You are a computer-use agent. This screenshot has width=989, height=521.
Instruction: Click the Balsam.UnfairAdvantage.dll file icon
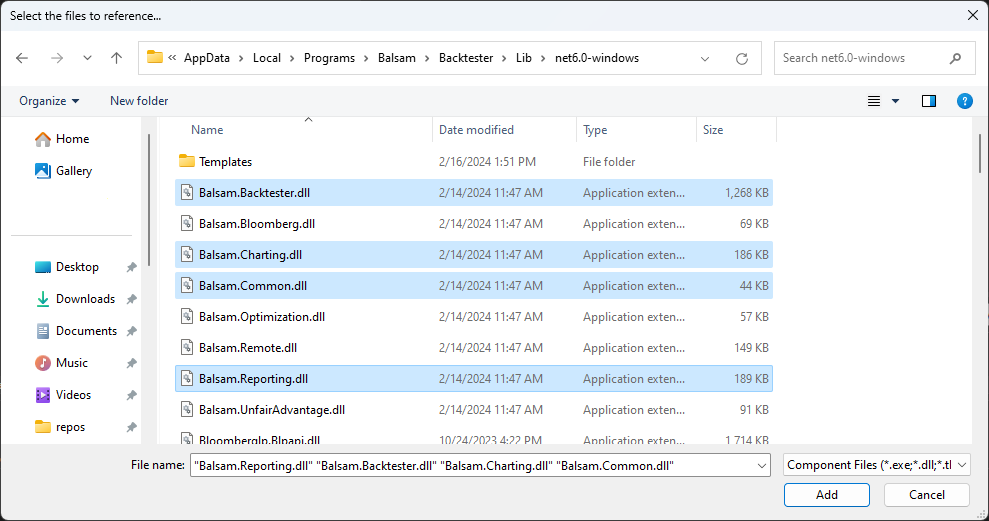187,409
